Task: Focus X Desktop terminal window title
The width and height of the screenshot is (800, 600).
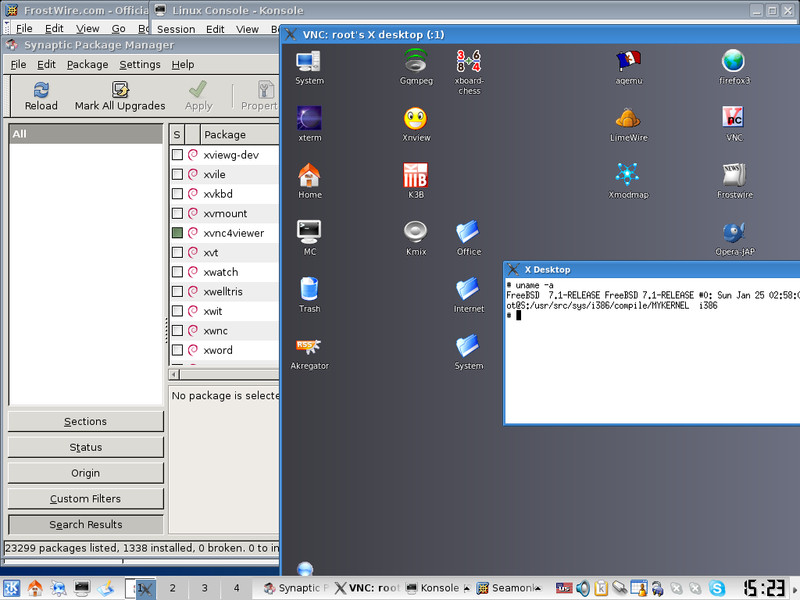Action: point(547,269)
